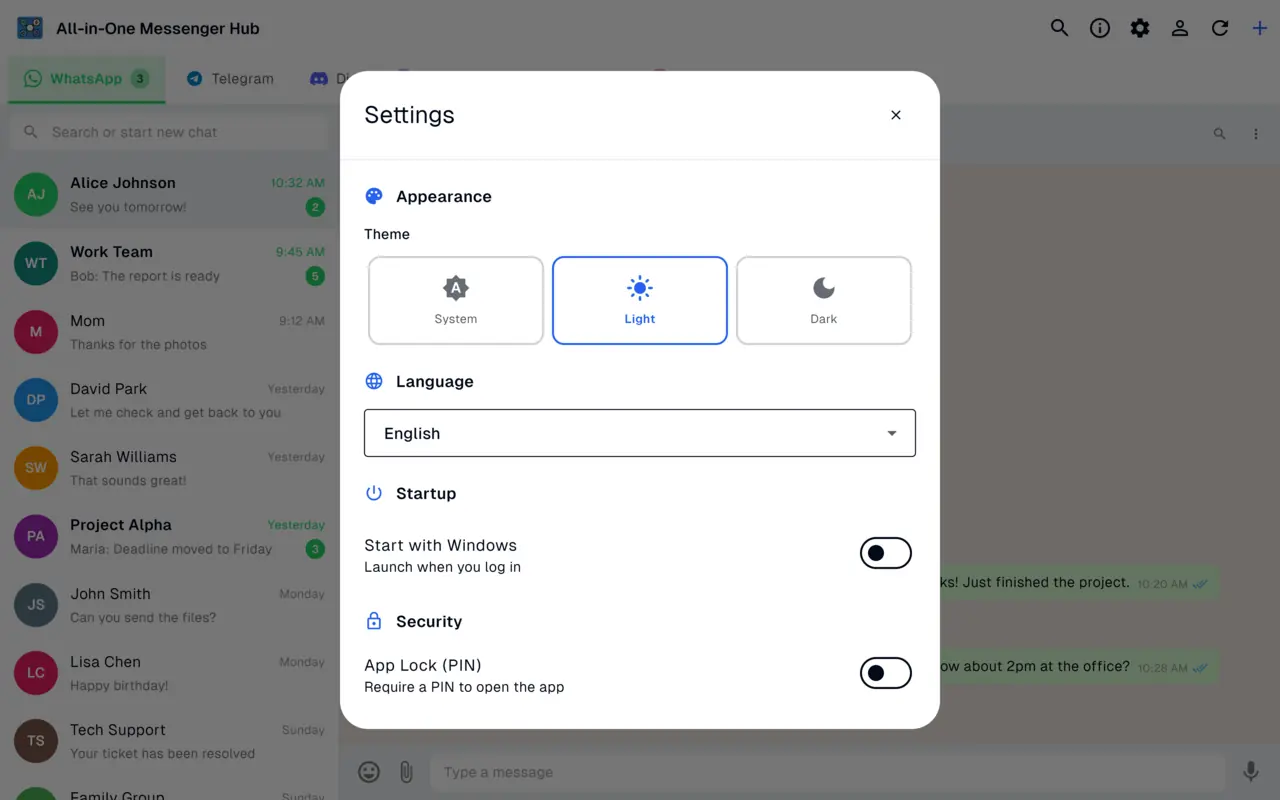Image resolution: width=1280 pixels, height=800 pixels.
Task: Add a new service with plus icon
Action: (1260, 28)
